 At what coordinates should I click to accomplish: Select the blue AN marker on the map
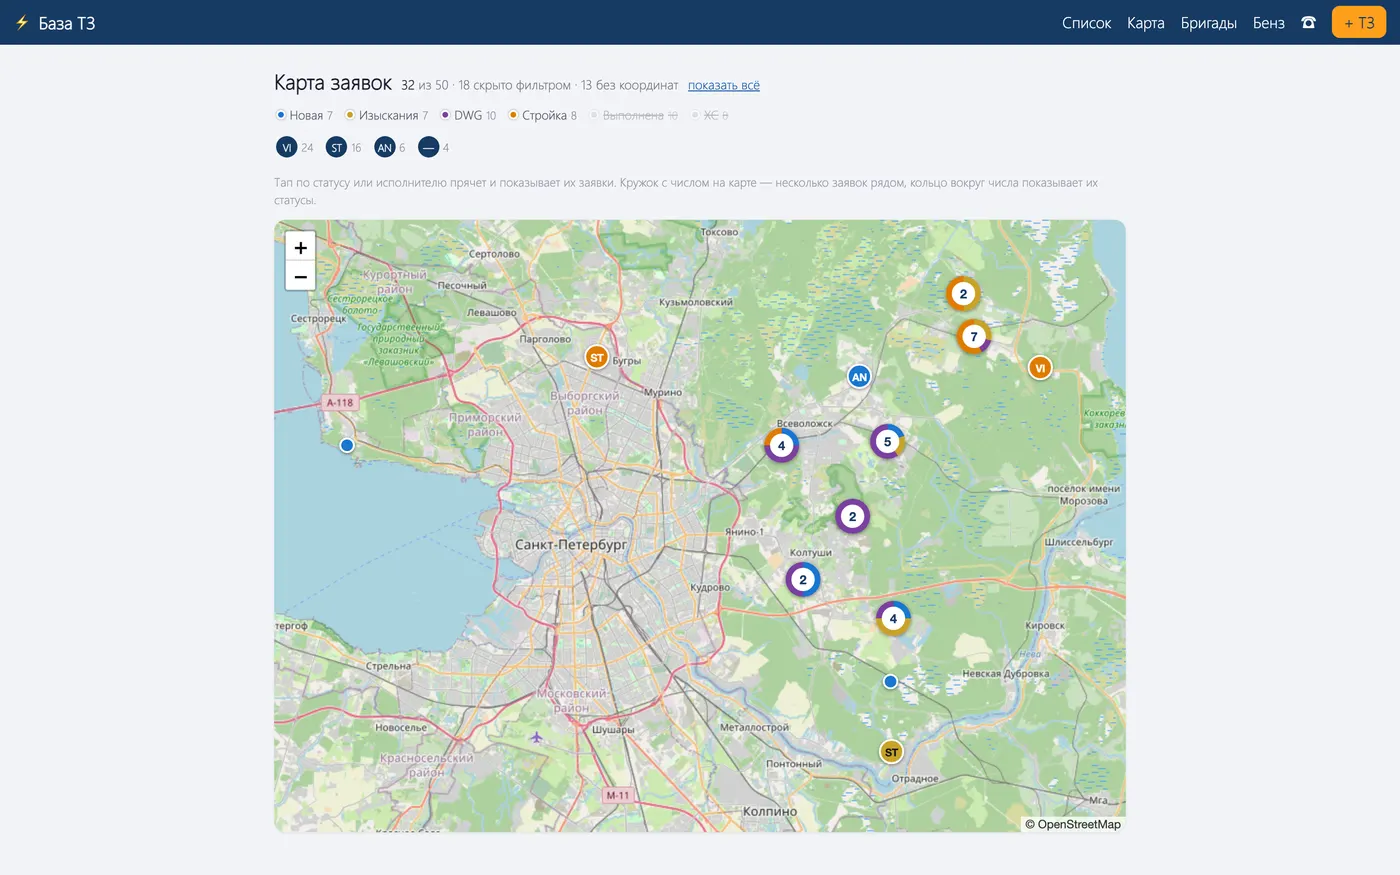[x=859, y=377]
